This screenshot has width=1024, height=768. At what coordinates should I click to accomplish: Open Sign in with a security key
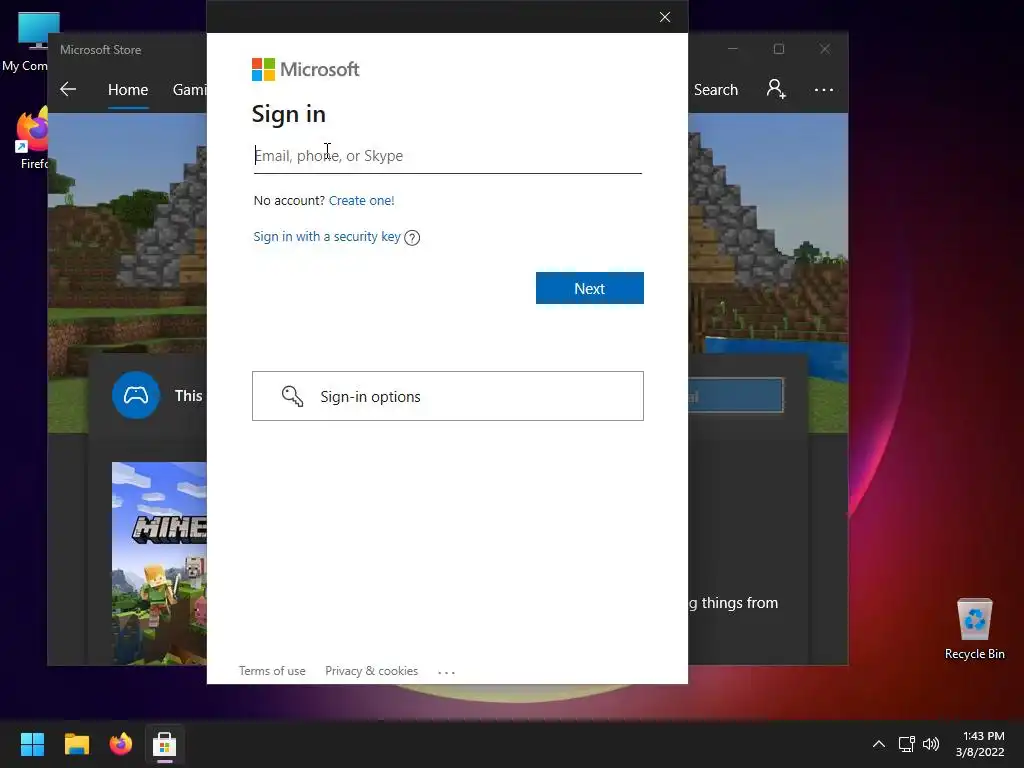click(x=327, y=236)
